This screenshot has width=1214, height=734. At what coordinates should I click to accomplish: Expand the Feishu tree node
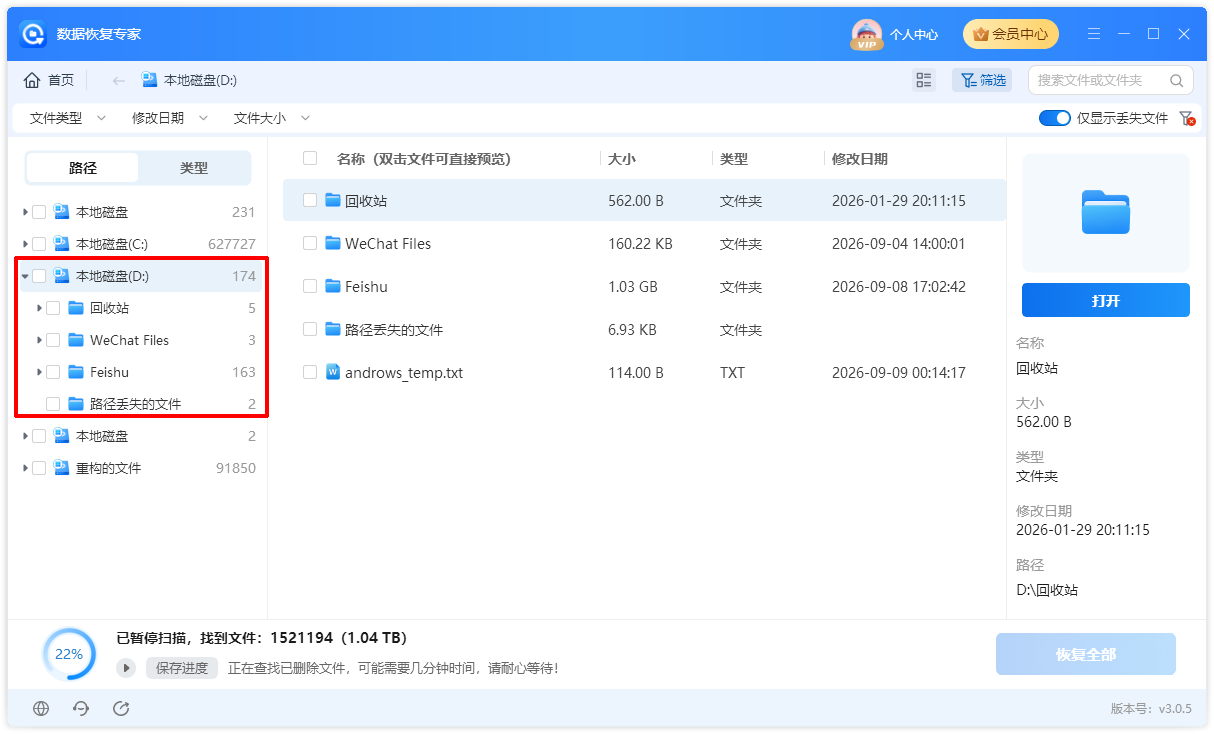click(39, 372)
